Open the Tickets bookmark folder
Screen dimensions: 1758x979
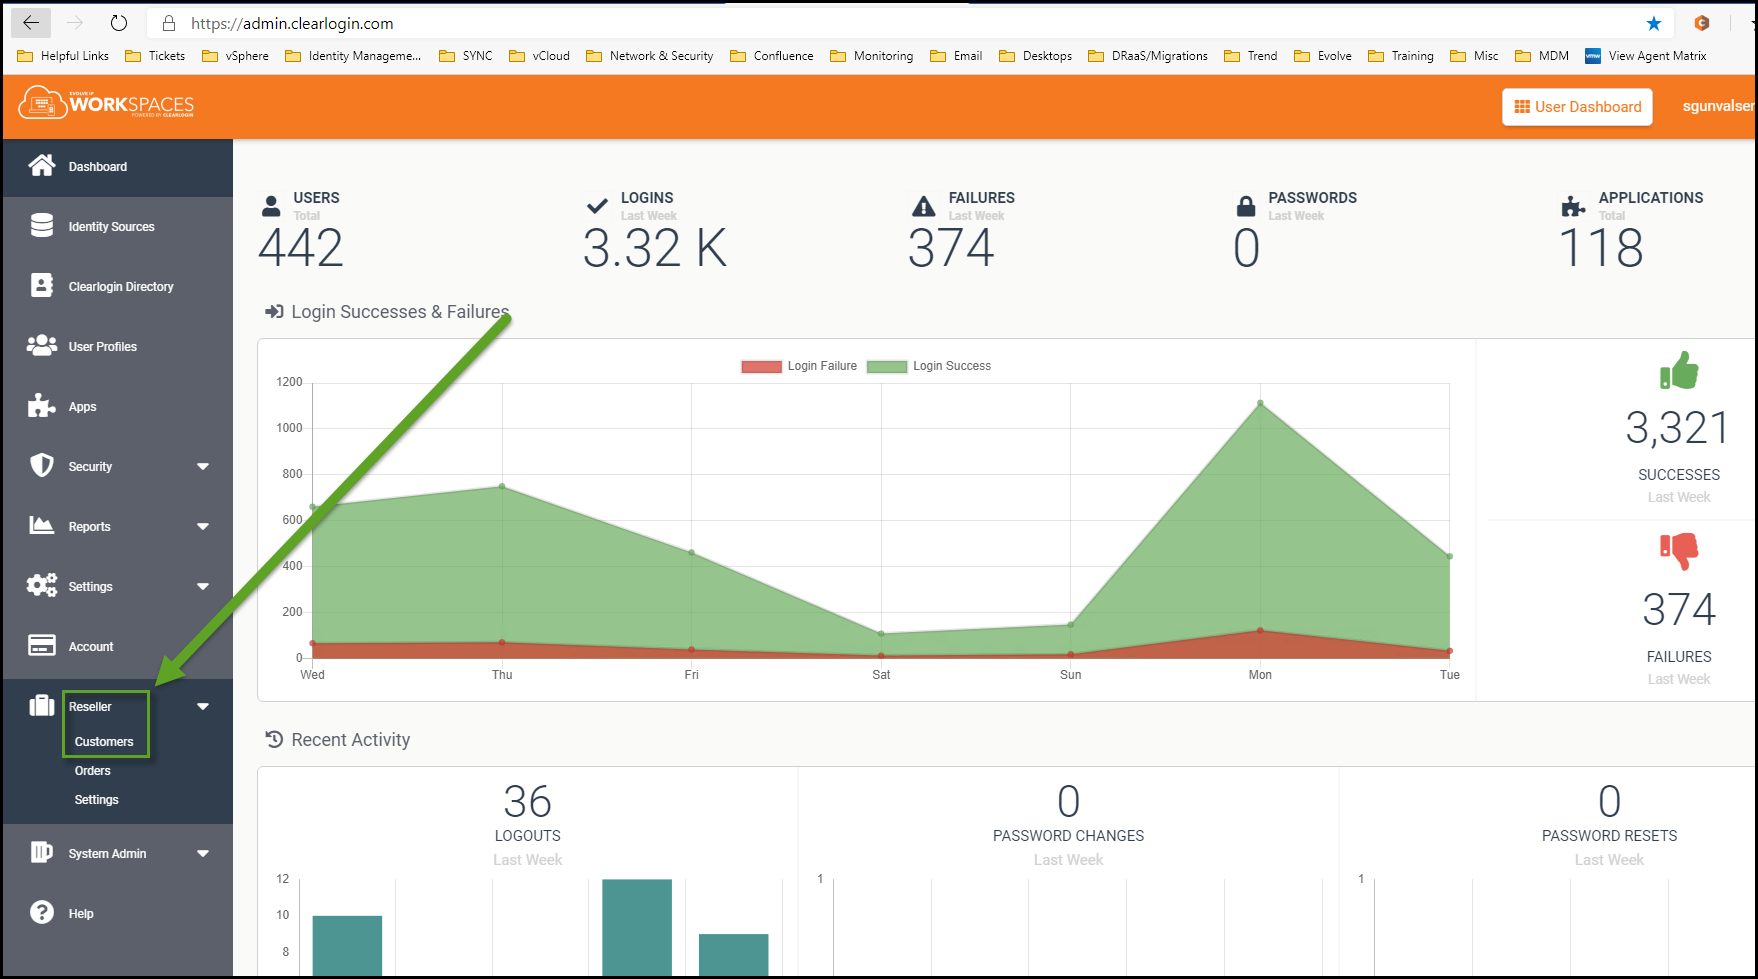tap(156, 56)
